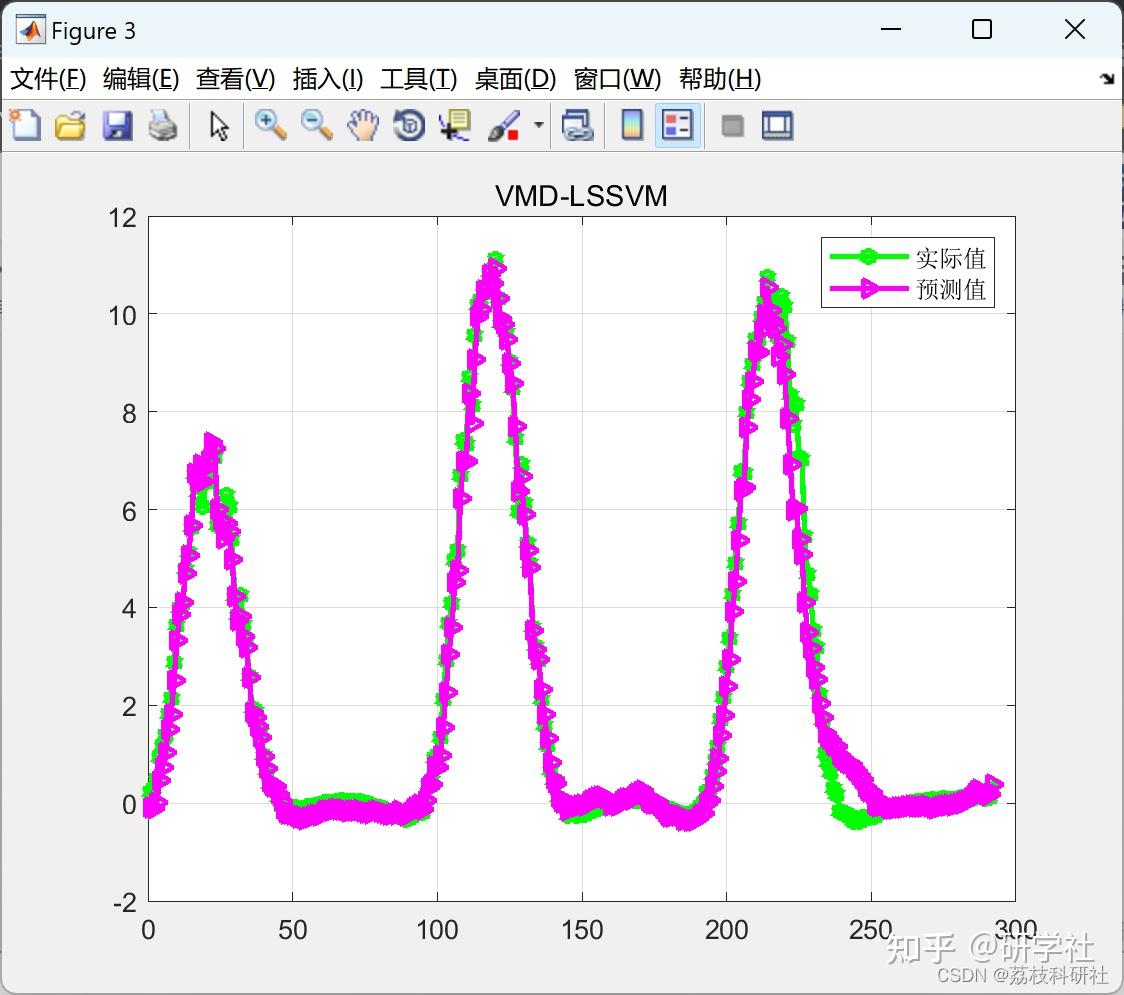Save the figure with the floppy icon
Image resolution: width=1124 pixels, height=995 pixels.
click(117, 125)
